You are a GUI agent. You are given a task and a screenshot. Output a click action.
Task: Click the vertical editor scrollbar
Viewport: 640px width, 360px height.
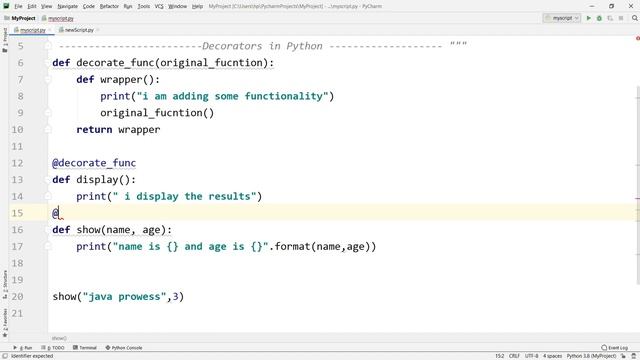coord(638,185)
